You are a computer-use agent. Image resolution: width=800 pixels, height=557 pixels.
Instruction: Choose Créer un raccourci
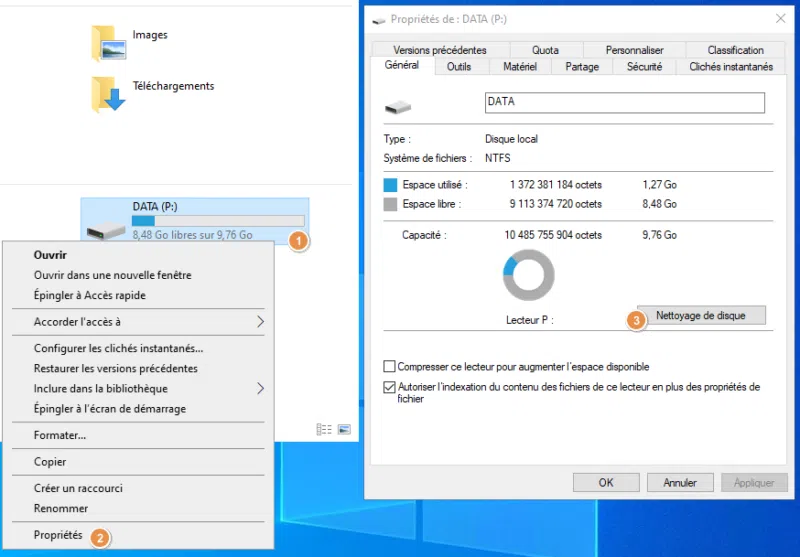point(138,488)
